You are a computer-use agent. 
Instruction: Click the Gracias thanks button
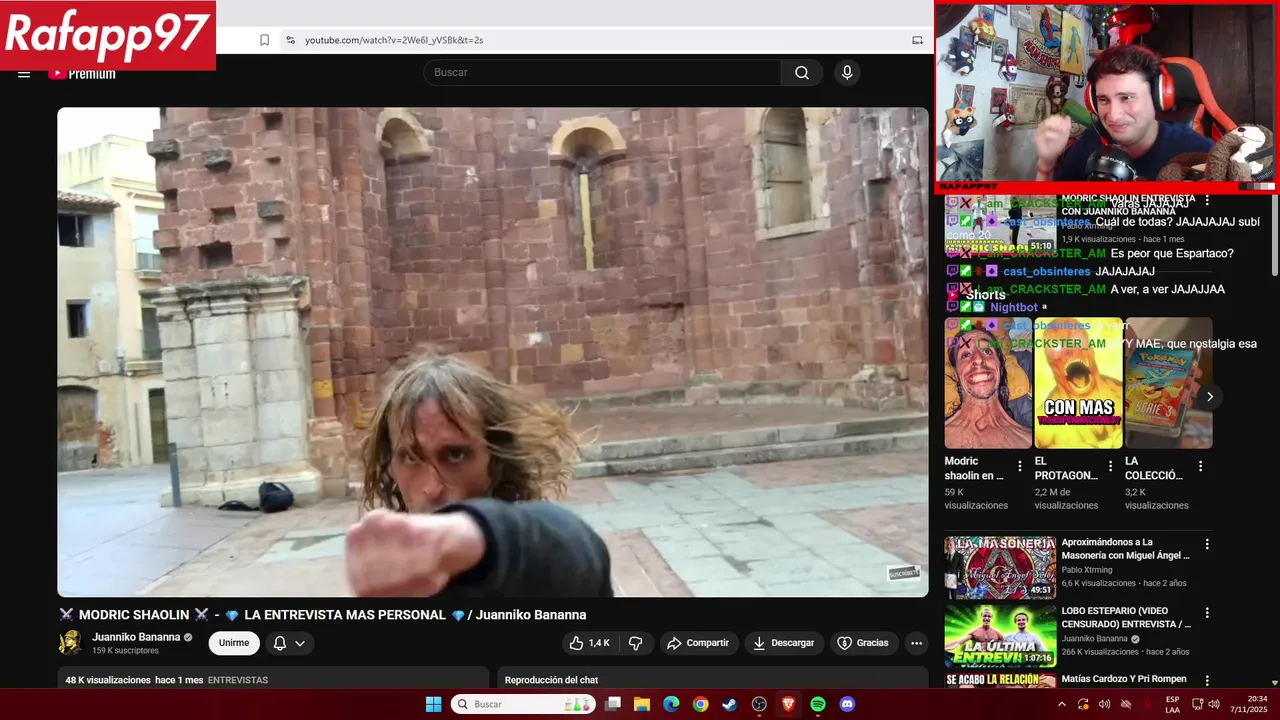coord(863,643)
